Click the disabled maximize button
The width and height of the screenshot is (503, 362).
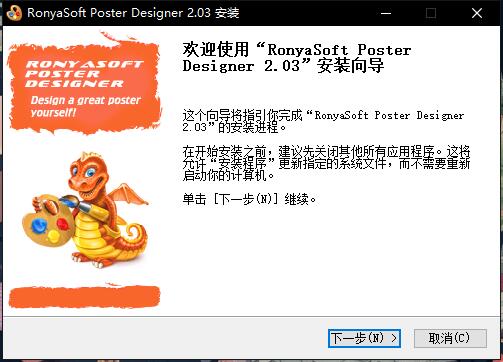click(x=431, y=13)
